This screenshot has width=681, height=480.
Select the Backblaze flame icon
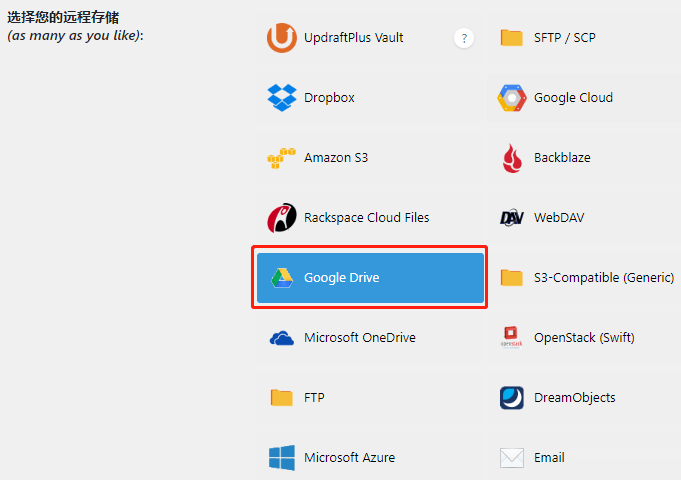(512, 158)
